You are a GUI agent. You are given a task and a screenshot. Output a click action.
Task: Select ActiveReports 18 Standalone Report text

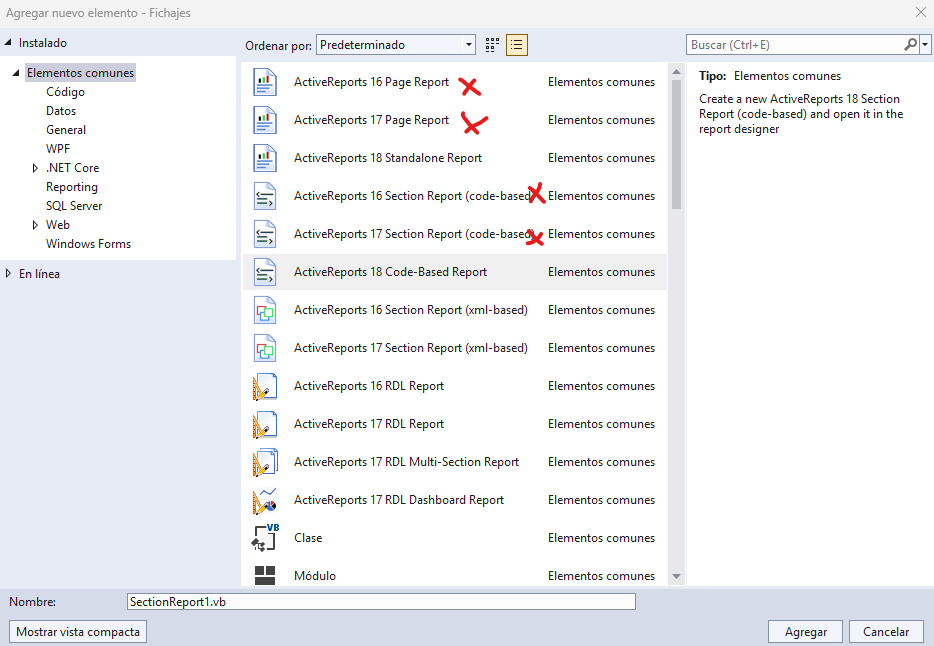tap(388, 158)
